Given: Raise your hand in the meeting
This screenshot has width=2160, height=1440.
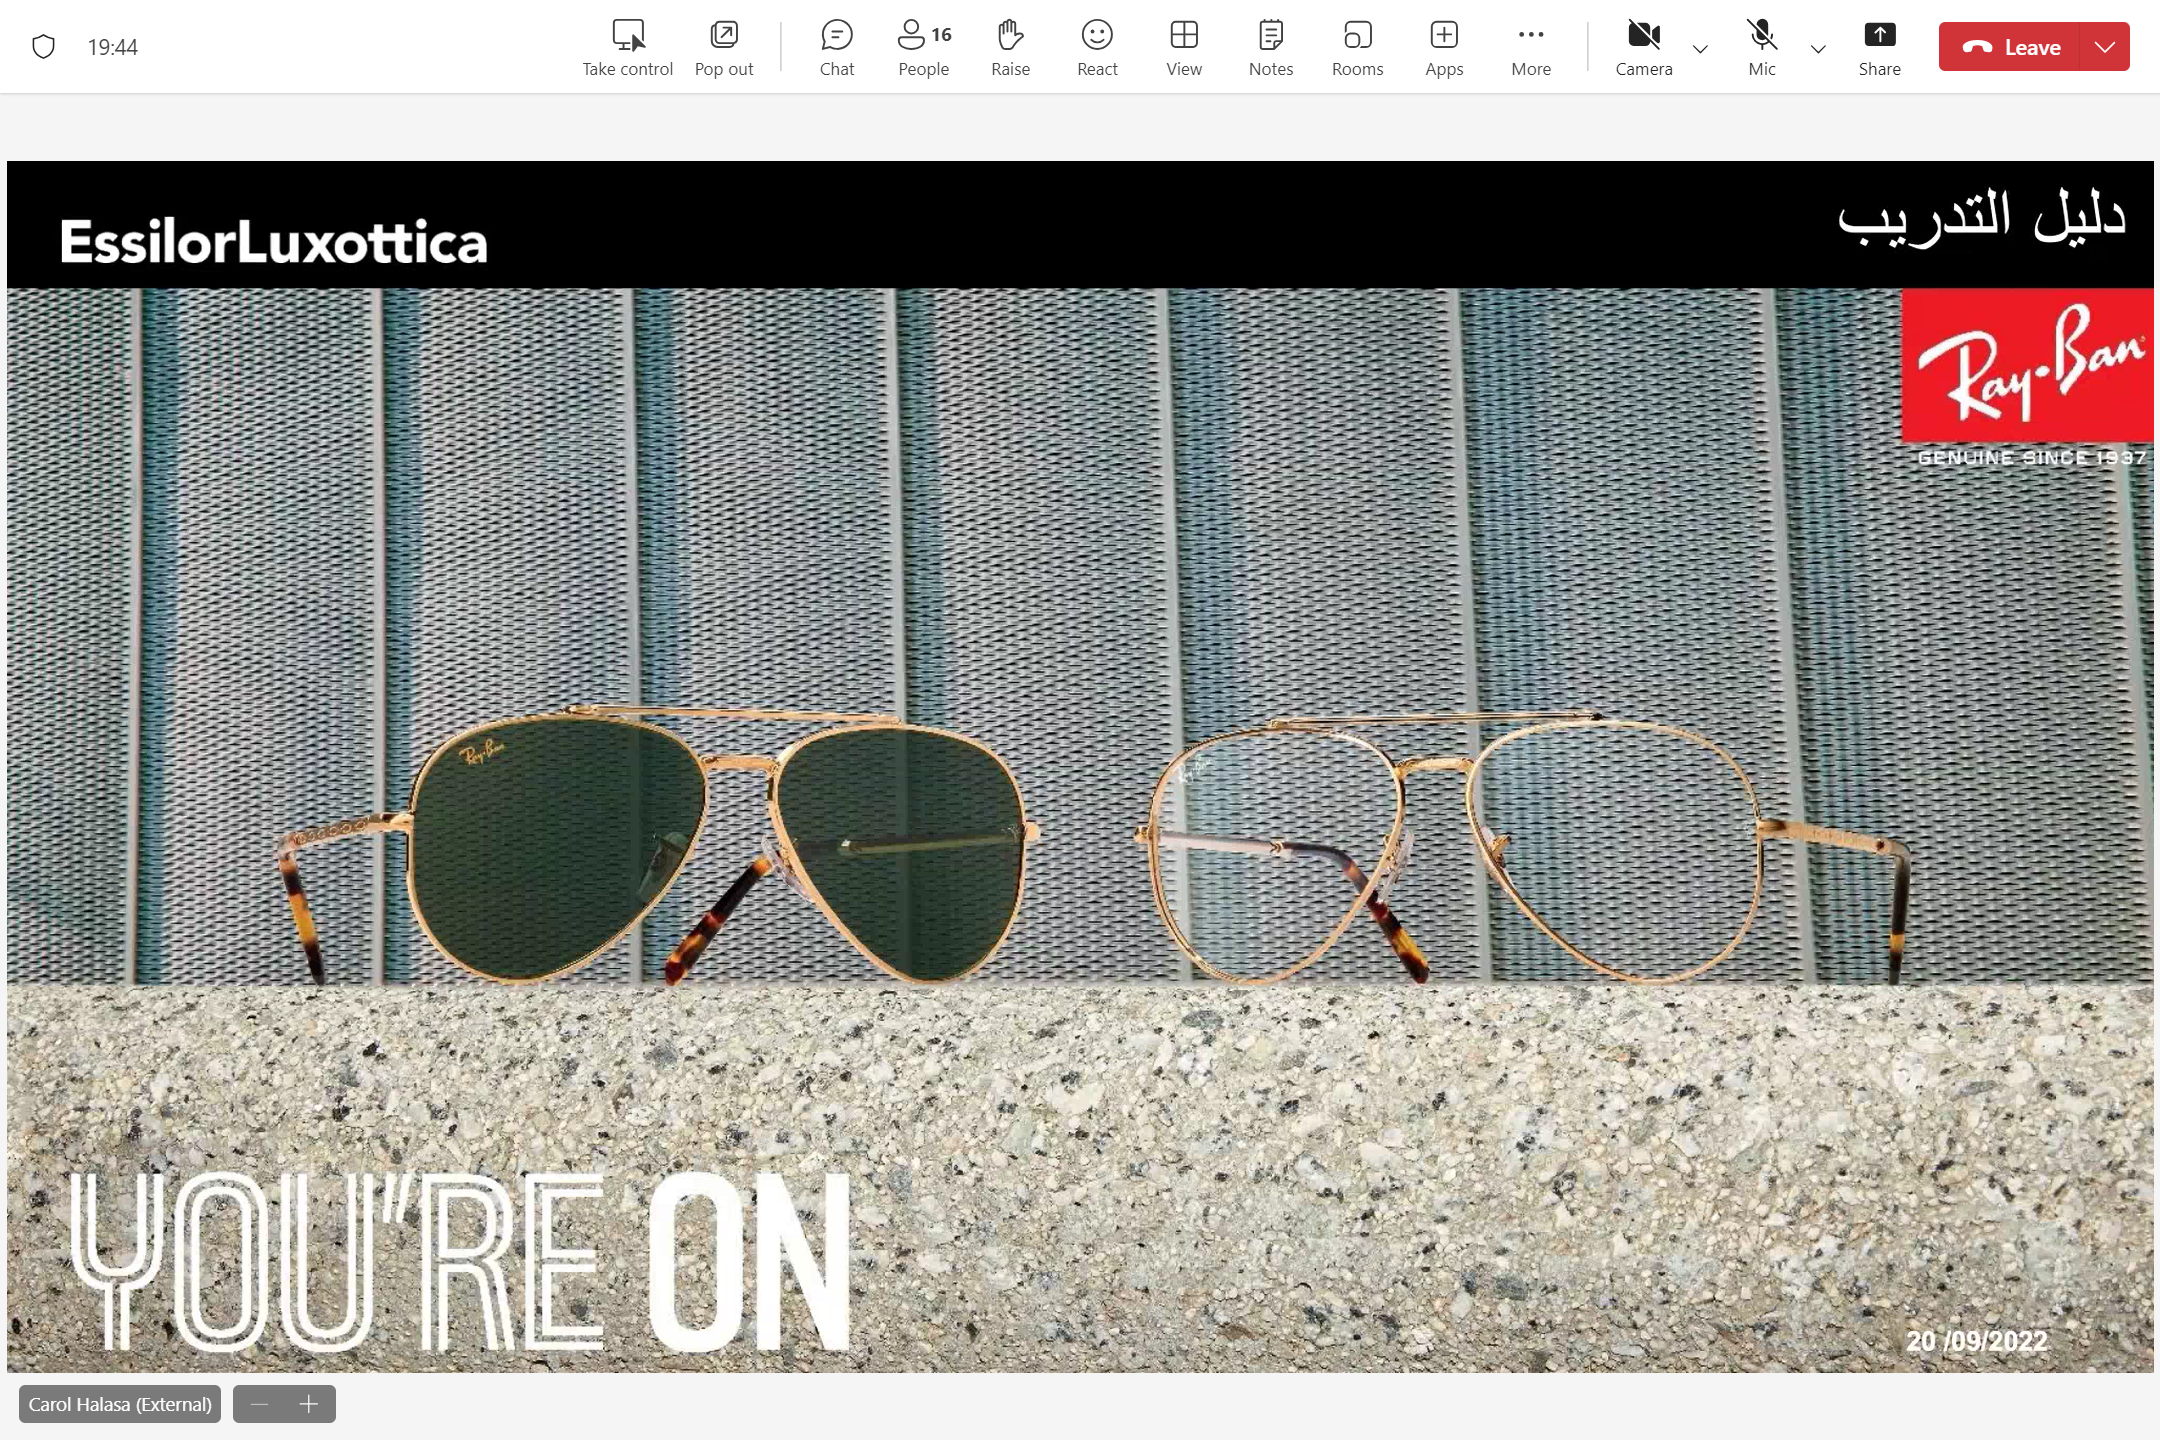Looking at the screenshot, I should pos(1010,47).
